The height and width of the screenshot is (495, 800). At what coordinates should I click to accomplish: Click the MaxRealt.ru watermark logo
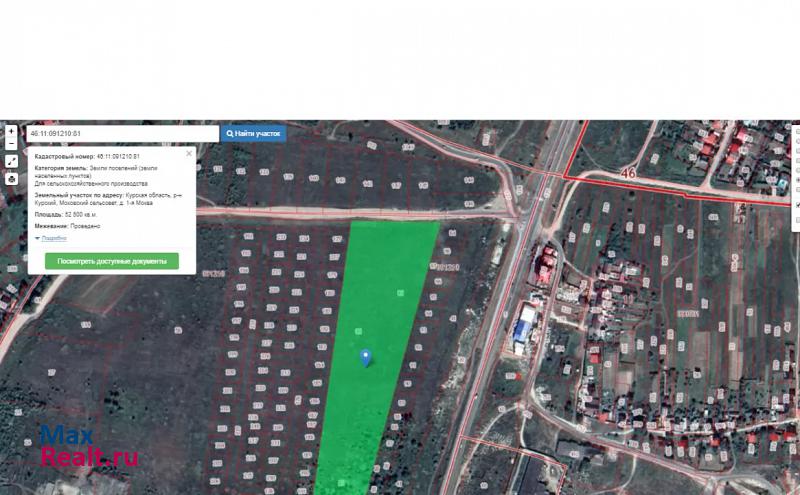pos(89,447)
